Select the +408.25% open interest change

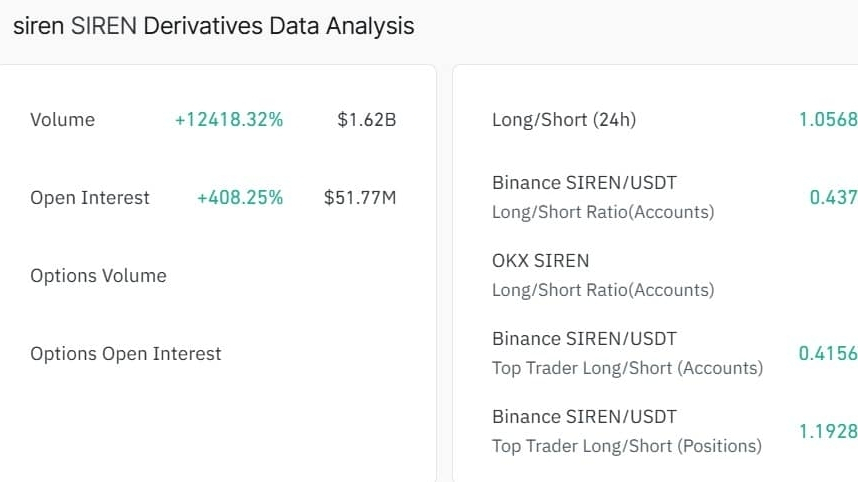point(240,198)
